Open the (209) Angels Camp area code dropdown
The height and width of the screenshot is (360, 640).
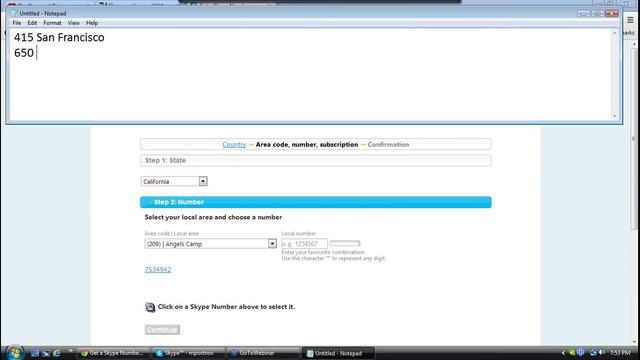(211, 244)
